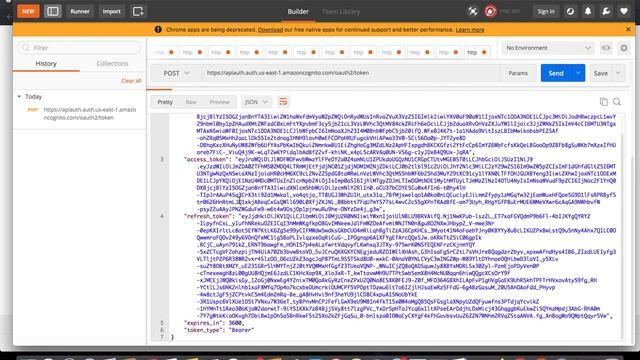Select the History sidebar tab
Image resolution: width=640 pixels, height=360 pixels.
point(46,64)
